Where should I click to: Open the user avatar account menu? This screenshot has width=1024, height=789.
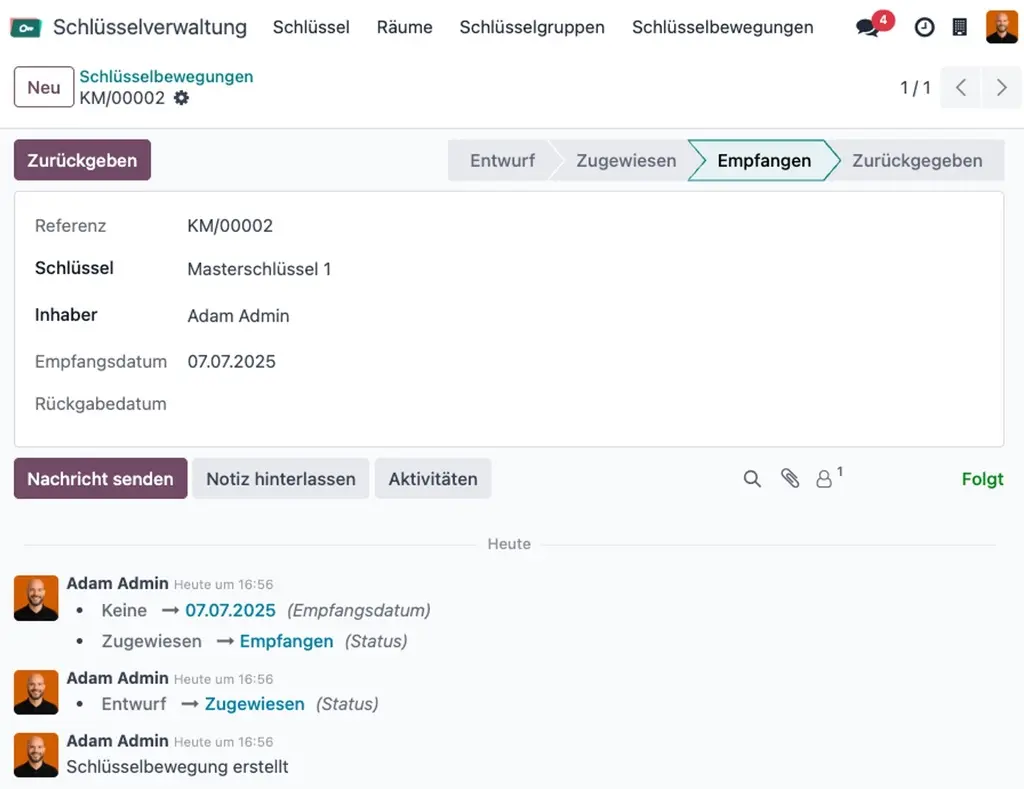tap(1000, 27)
